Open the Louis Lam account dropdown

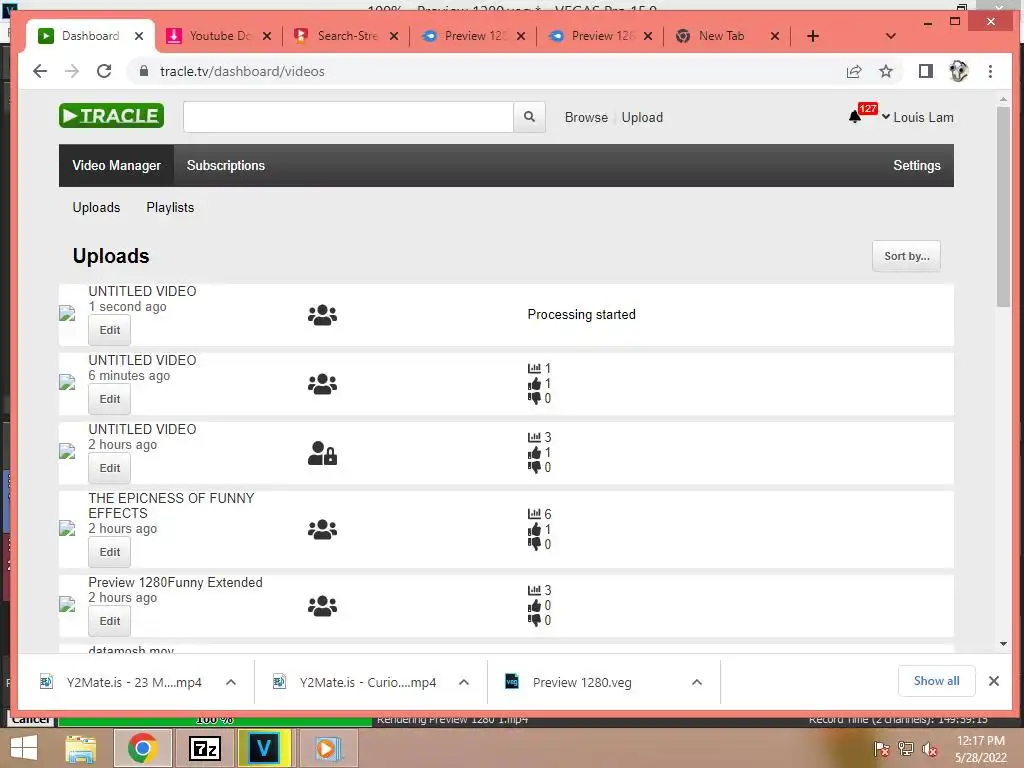pos(918,118)
